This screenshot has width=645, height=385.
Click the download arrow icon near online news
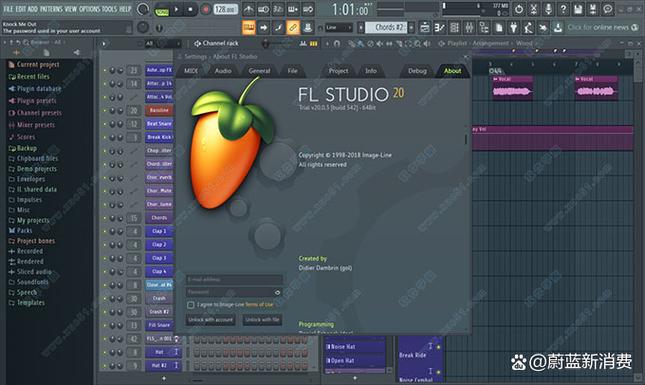tap(558, 28)
